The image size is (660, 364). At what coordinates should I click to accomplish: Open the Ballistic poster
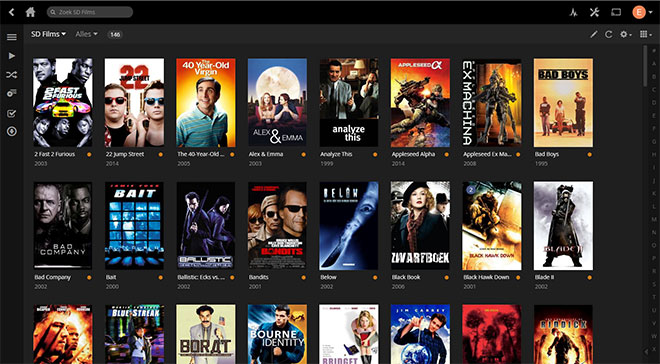pyautogui.click(x=206, y=226)
